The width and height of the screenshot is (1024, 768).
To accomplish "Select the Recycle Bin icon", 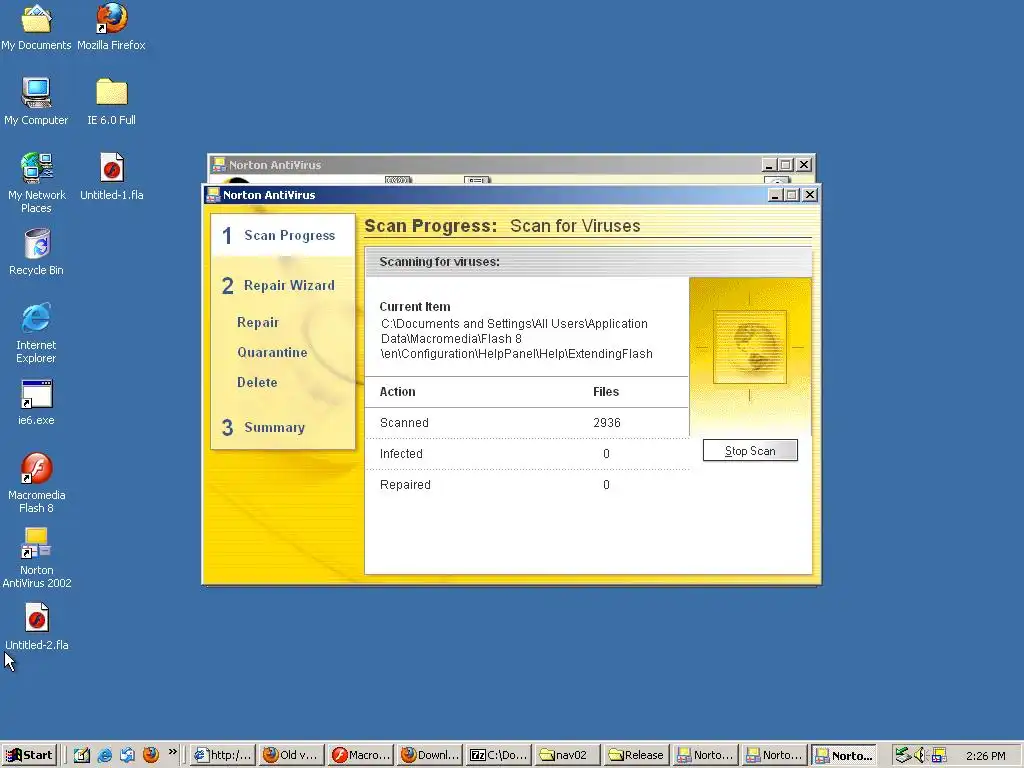I will pos(36,252).
